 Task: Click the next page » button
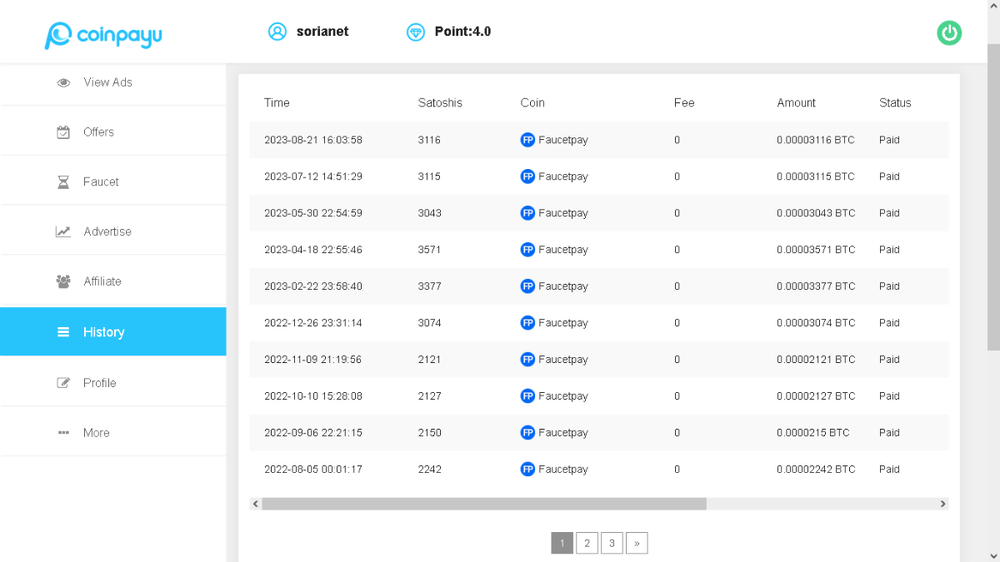[x=637, y=543]
